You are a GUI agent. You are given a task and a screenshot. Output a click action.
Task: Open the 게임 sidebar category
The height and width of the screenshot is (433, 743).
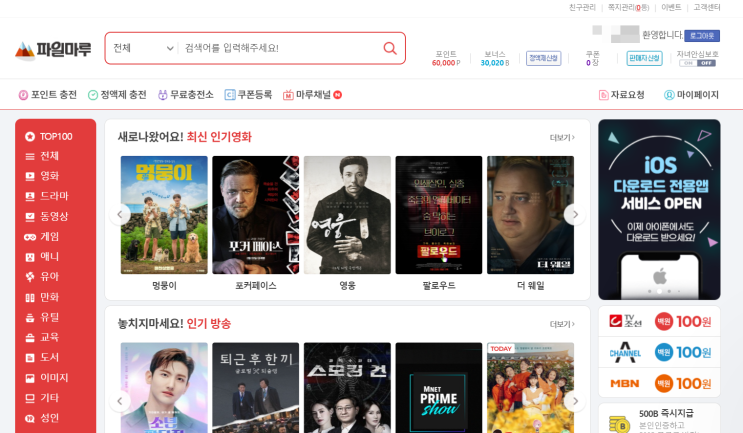tap(49, 236)
